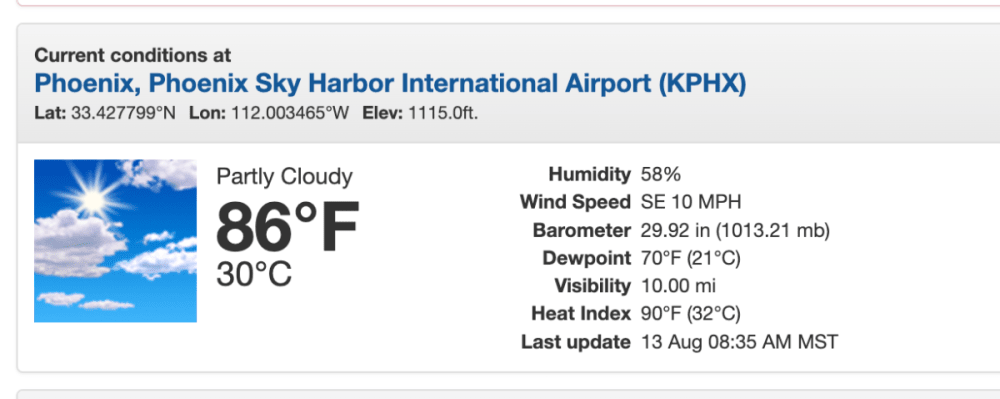Click the 58% humidity value
The image size is (1000, 399).
coord(661,174)
